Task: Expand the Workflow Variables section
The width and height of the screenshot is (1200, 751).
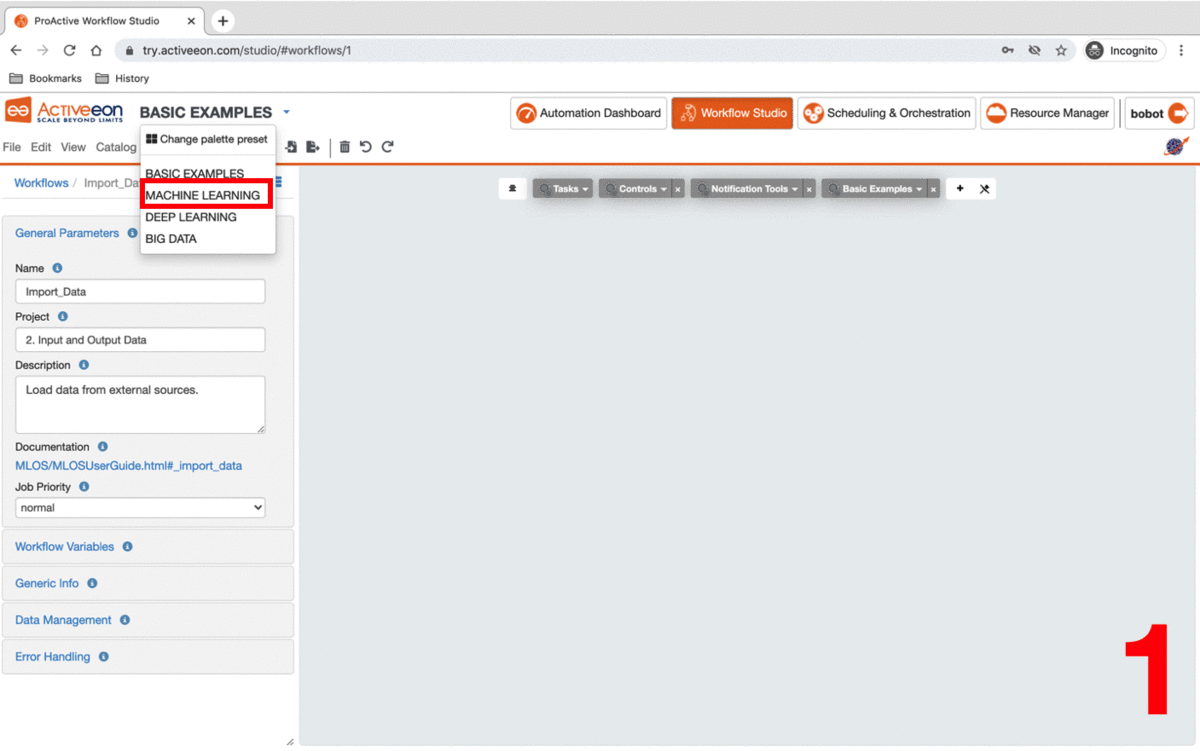Action: [x=65, y=547]
